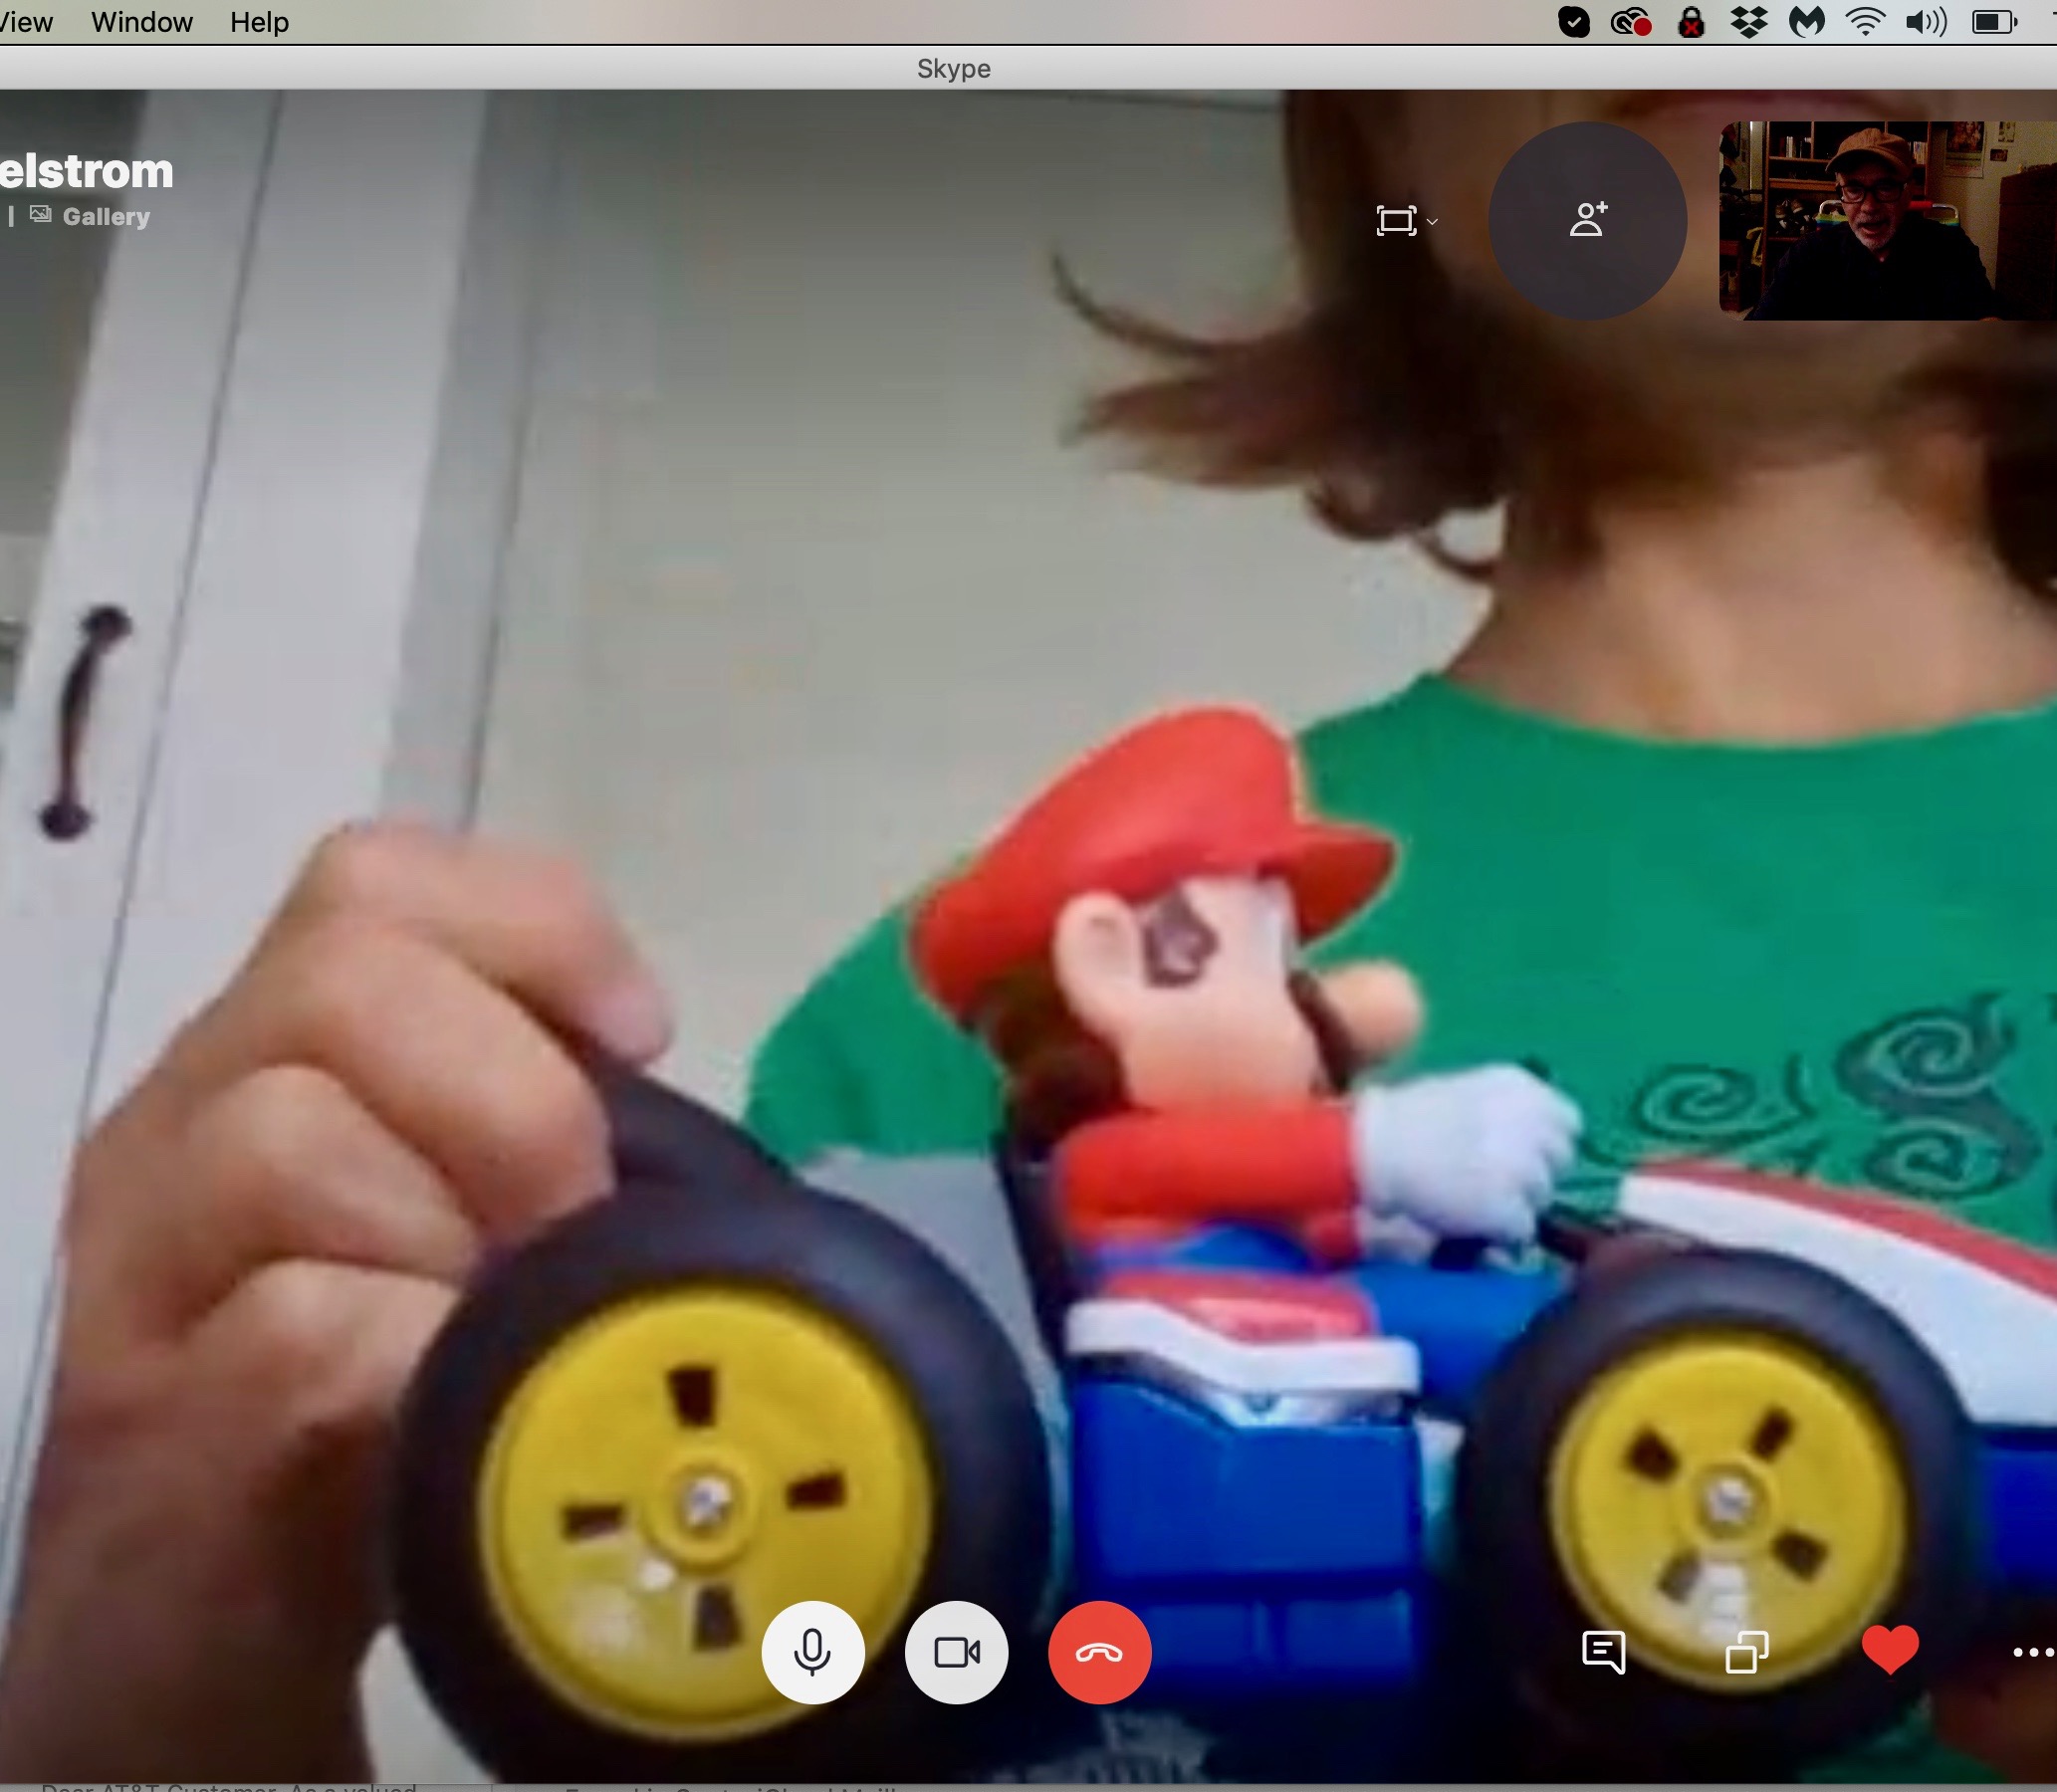Open the chat conversation panel
Image resolution: width=2057 pixels, height=1792 pixels.
(1603, 1652)
